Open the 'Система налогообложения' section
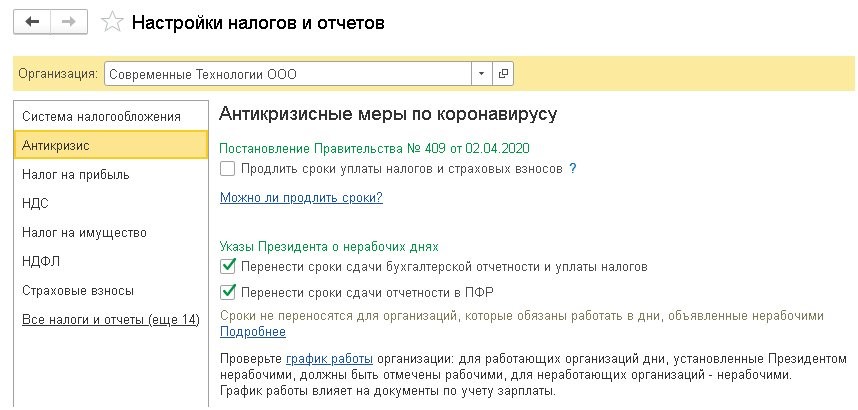Image resolution: width=858 pixels, height=410 pixels. point(101,116)
